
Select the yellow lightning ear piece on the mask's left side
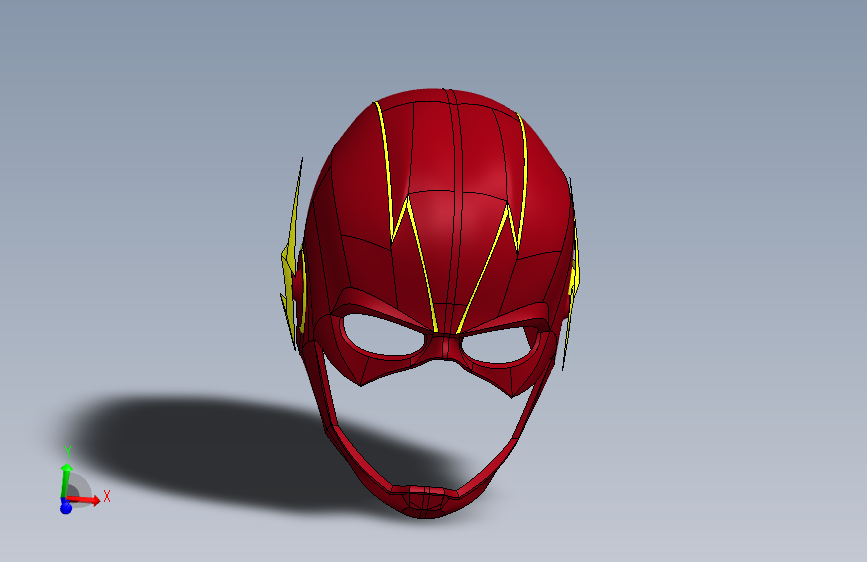click(290, 260)
